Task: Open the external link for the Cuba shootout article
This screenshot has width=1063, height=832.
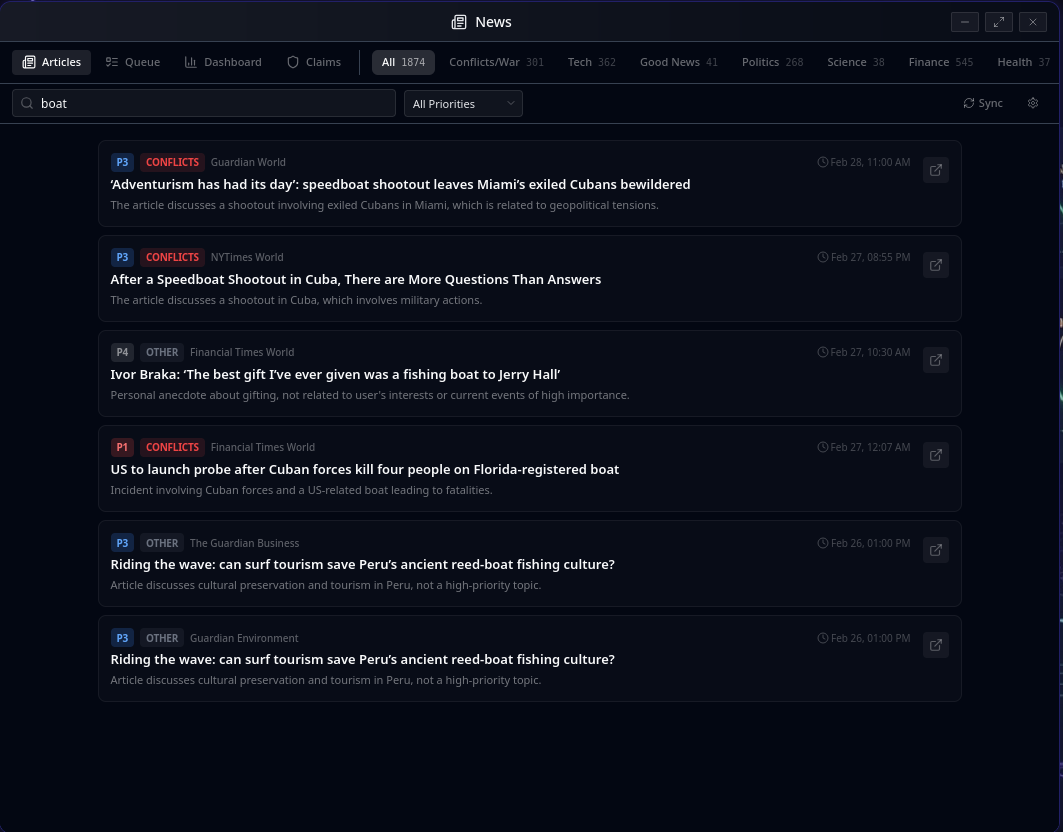Action: (x=935, y=265)
